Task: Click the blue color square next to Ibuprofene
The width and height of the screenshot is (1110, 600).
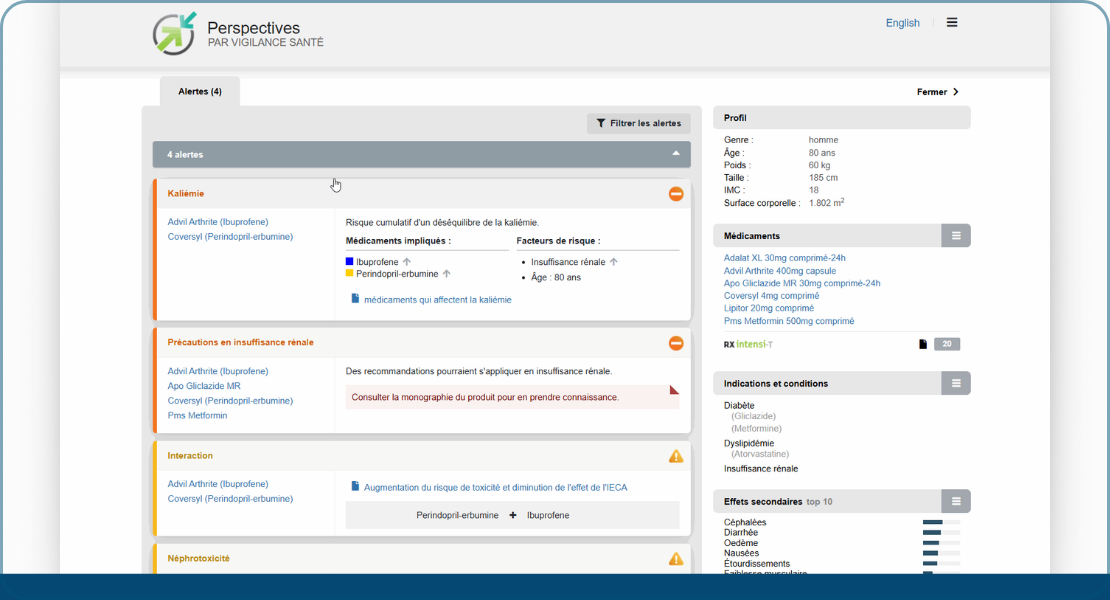Action: pyautogui.click(x=348, y=259)
